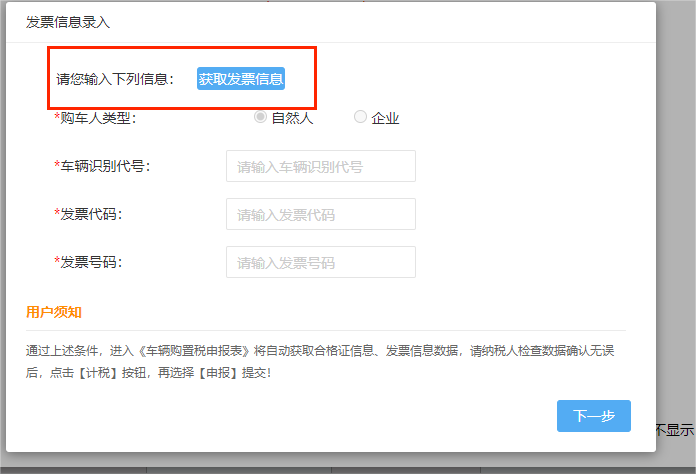Viewport: 696px width, 474px height.
Task: Click the 购车人类型 label
Action: (95, 118)
